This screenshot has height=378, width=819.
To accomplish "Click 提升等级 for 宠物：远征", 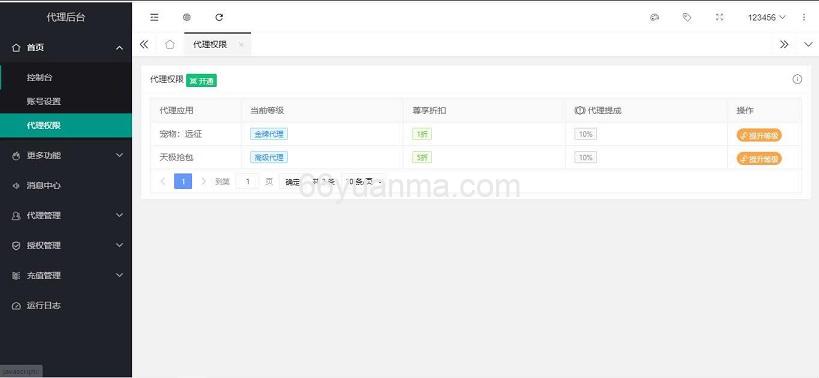I will [x=759, y=135].
